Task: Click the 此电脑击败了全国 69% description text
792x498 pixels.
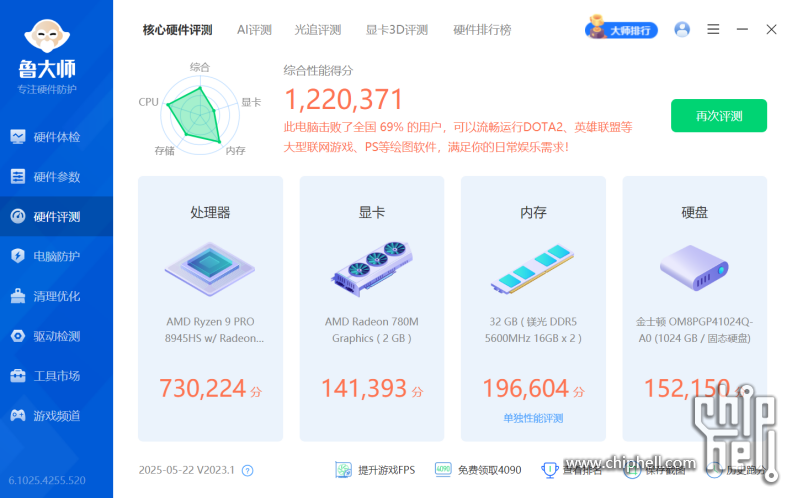Action: click(458, 137)
